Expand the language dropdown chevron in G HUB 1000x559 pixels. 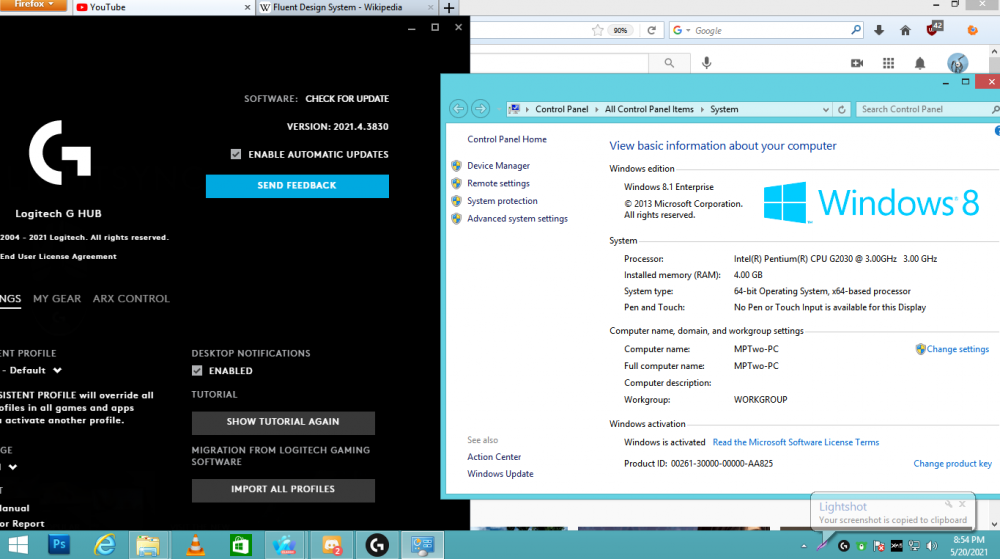pos(13,467)
